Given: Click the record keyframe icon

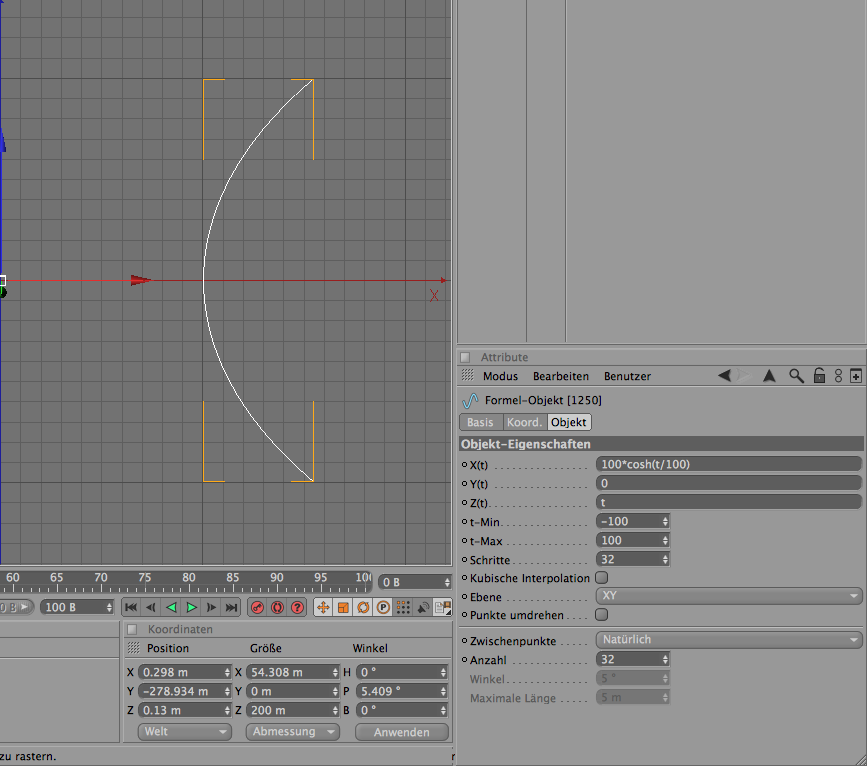Looking at the screenshot, I should (257, 607).
